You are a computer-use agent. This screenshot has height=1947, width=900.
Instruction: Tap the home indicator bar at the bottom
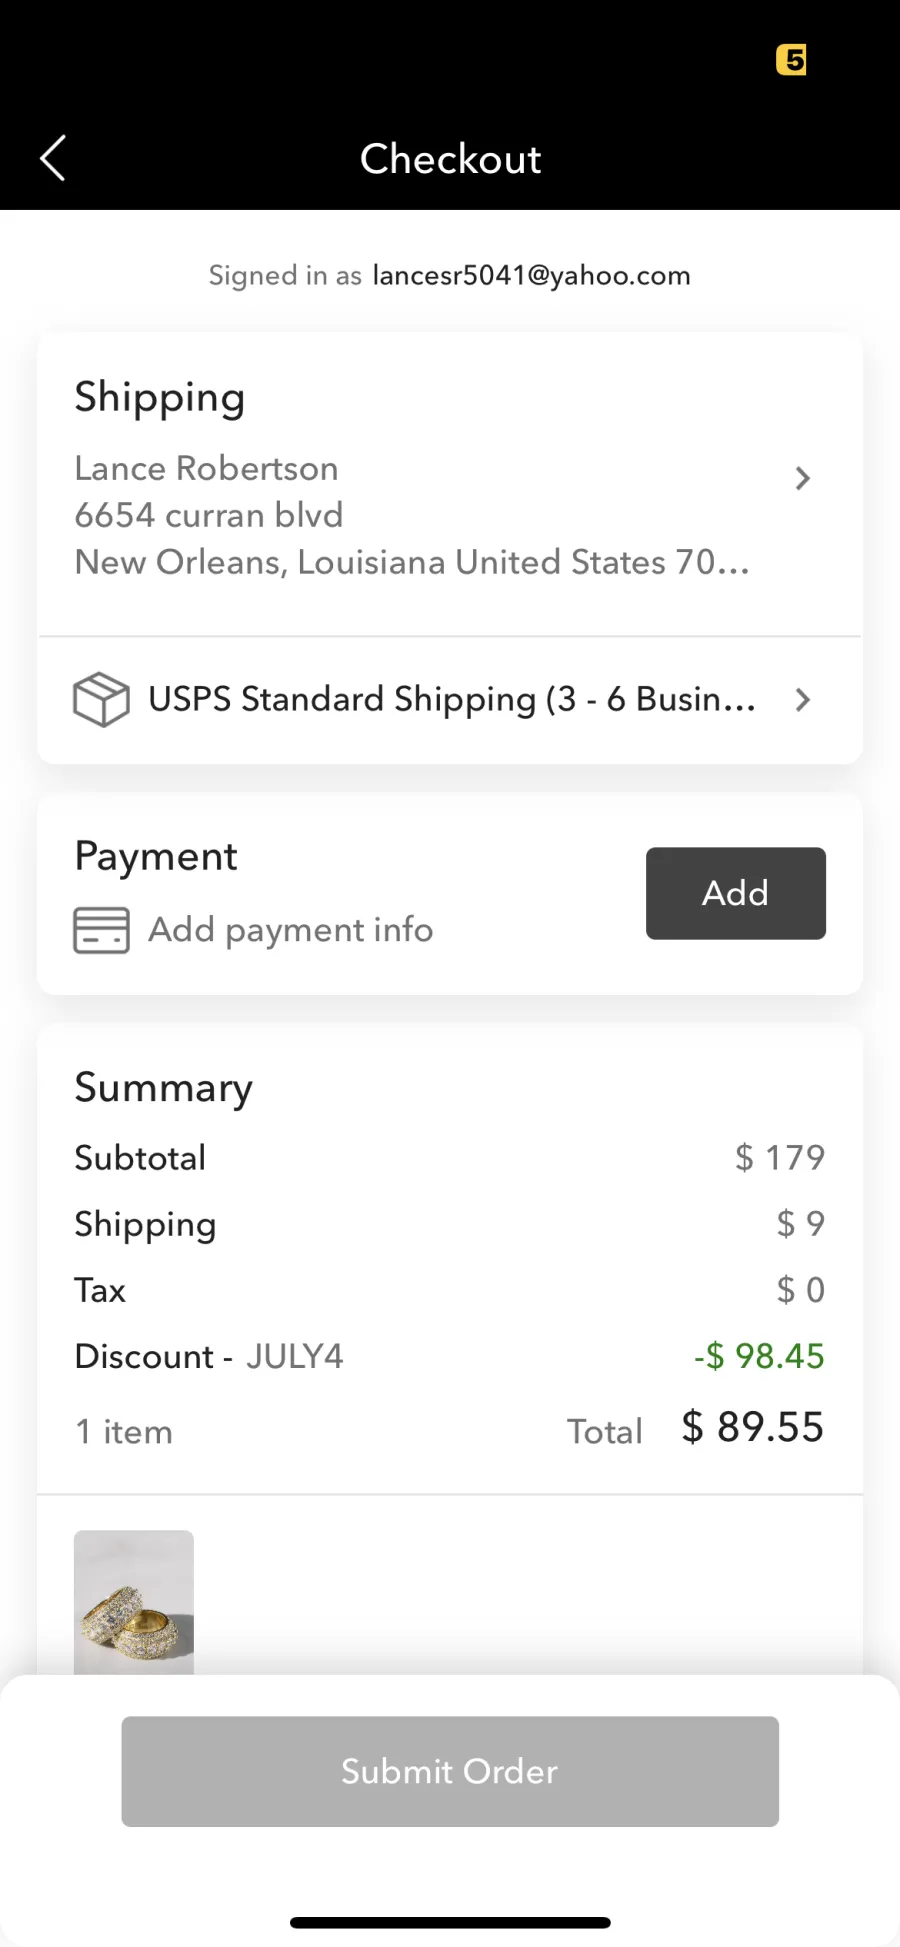[450, 1922]
